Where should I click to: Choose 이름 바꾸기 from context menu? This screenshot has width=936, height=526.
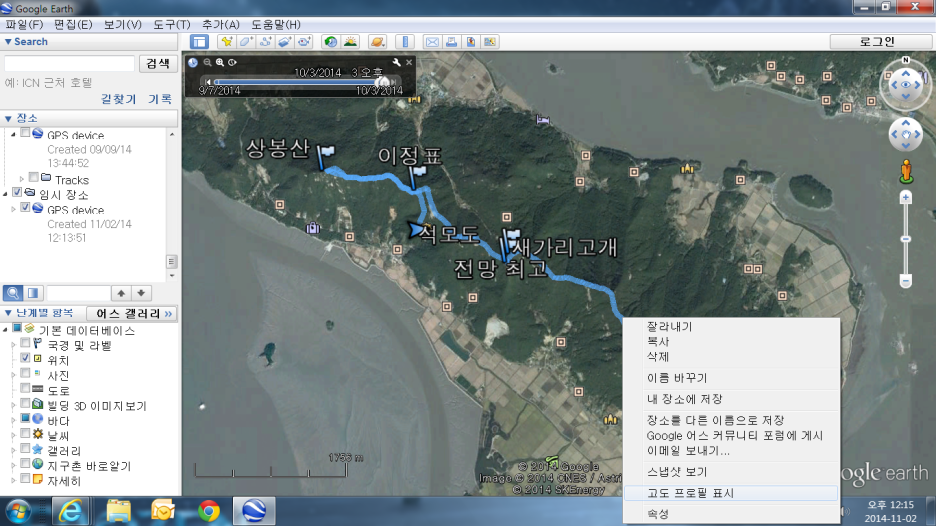pyautogui.click(x=731, y=378)
